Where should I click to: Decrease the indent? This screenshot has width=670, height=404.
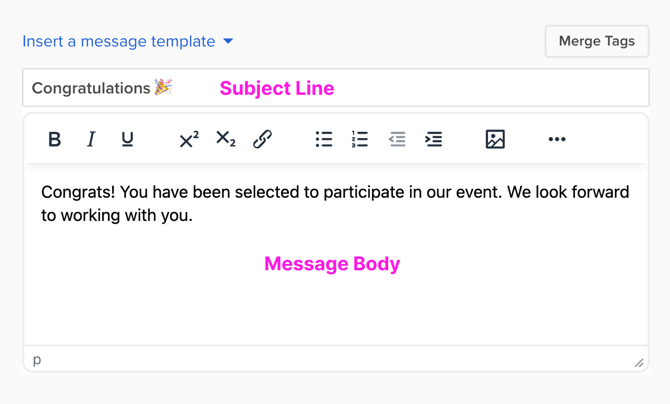397,140
